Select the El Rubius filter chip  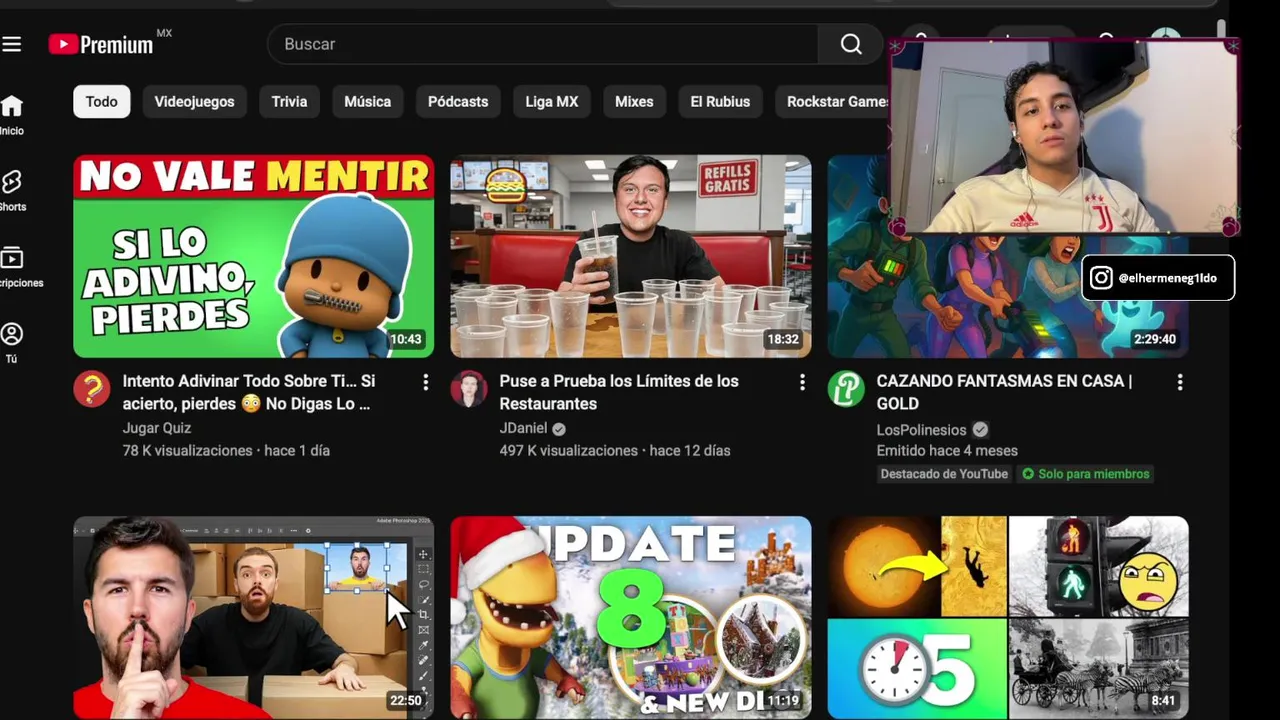click(x=720, y=102)
